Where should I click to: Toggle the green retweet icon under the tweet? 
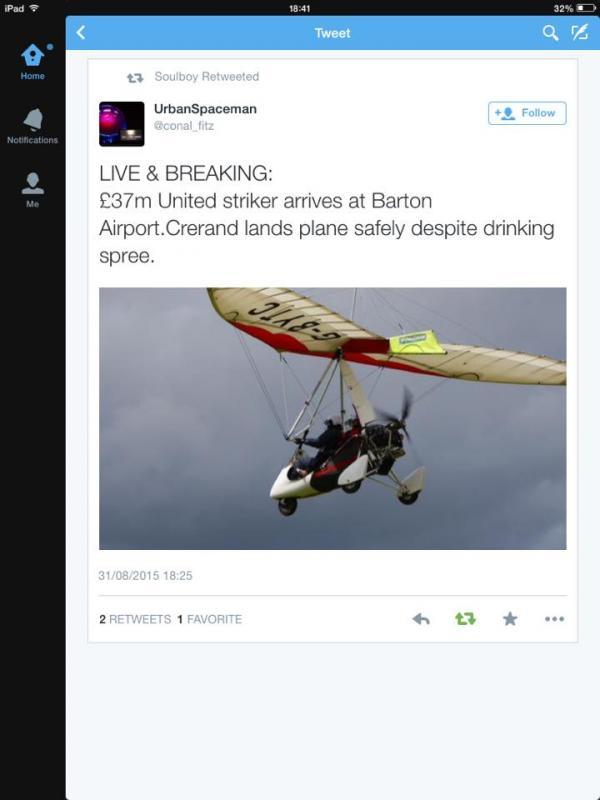465,619
